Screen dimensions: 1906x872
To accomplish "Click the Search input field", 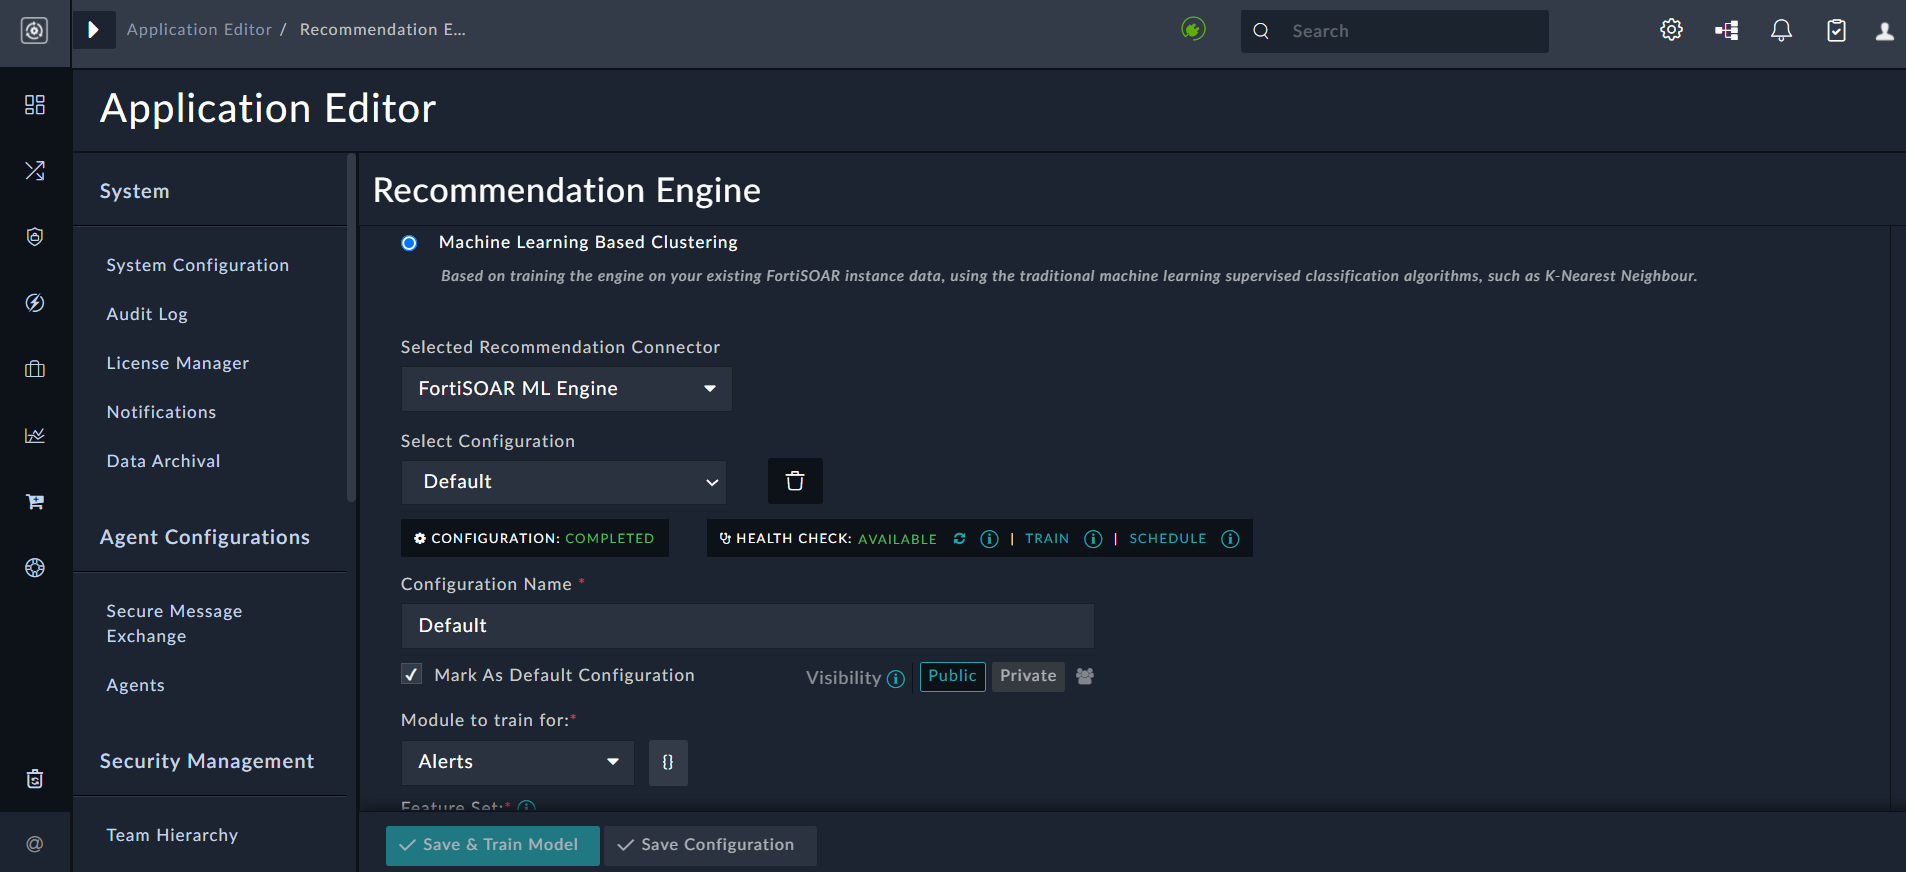I will click(1395, 31).
